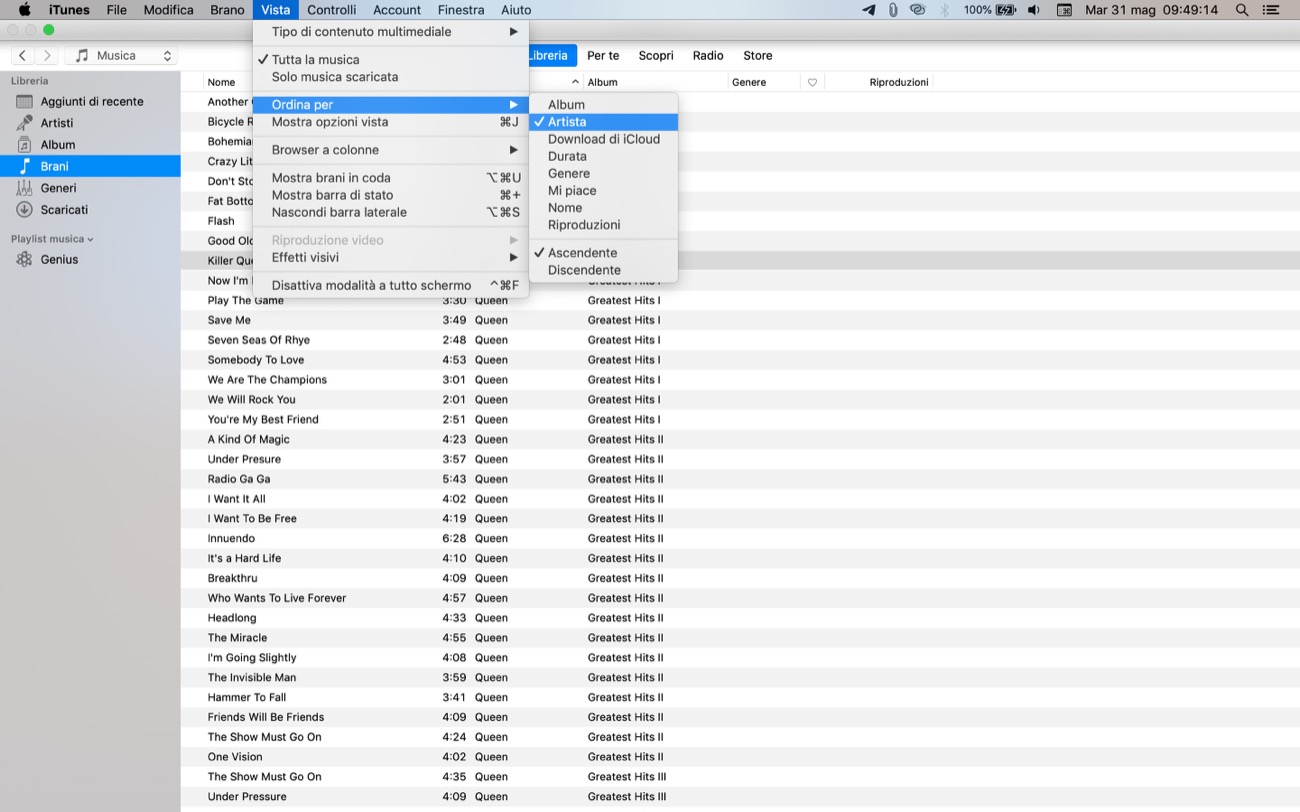The width and height of the screenshot is (1300, 812).
Task: Sort by Riproduzioni in submenu
Action: click(603, 225)
